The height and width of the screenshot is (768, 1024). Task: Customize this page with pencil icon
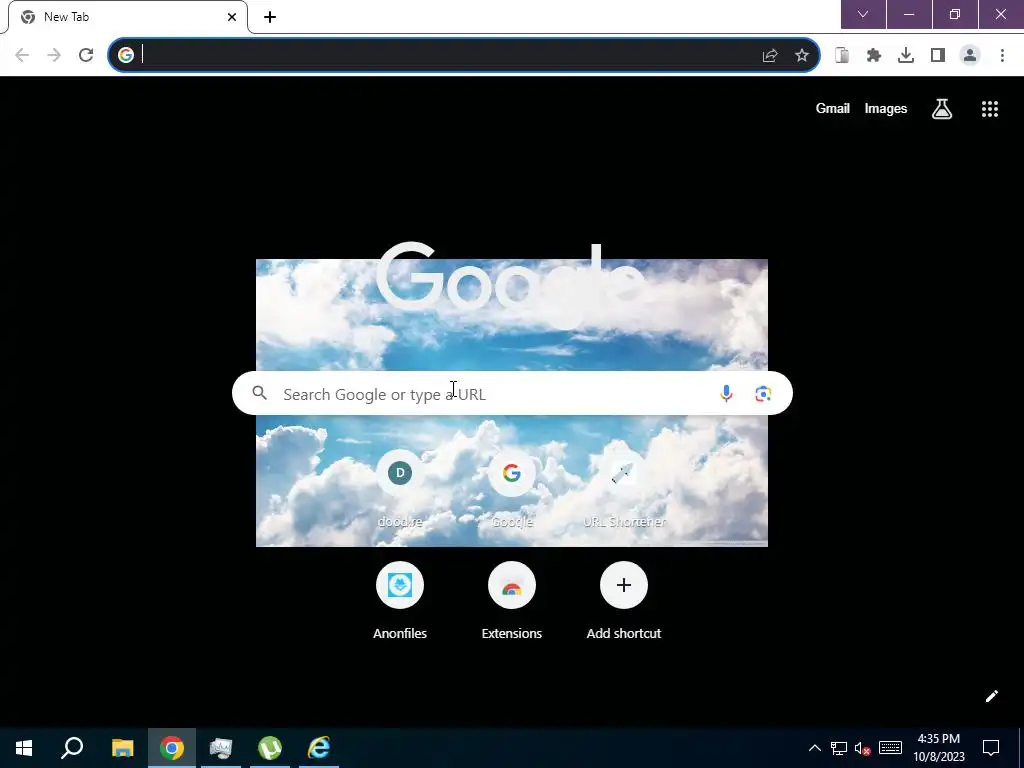[x=991, y=696]
